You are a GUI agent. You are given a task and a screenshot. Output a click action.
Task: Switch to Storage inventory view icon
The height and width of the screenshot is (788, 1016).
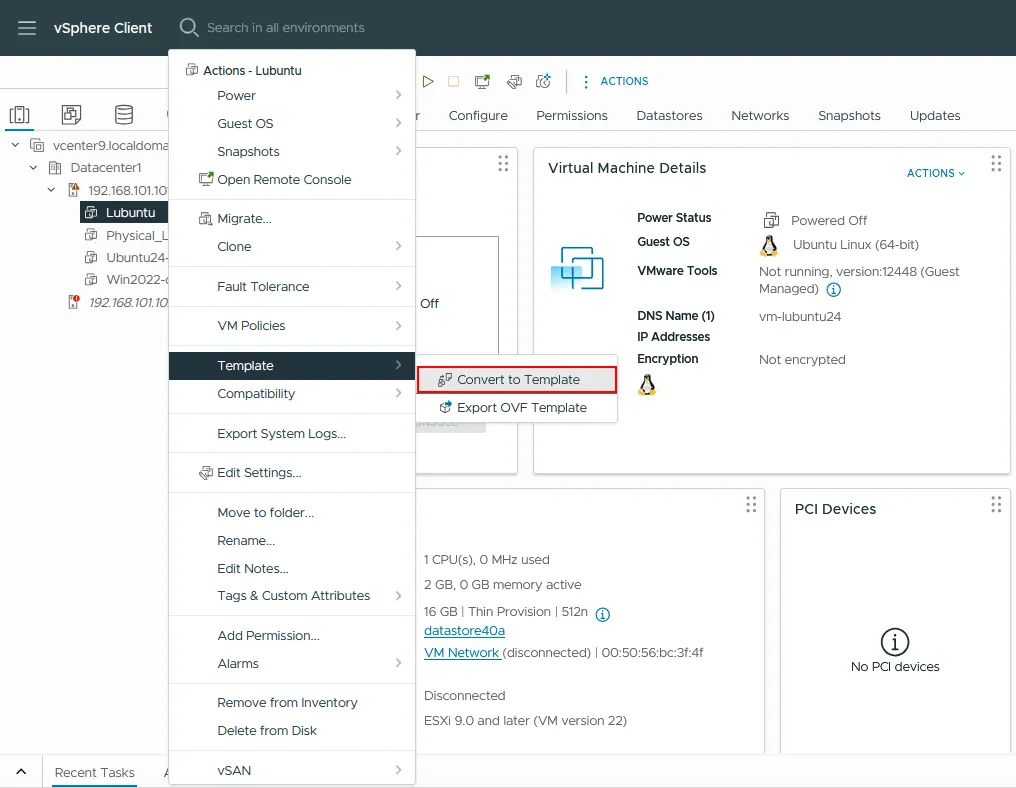[124, 115]
